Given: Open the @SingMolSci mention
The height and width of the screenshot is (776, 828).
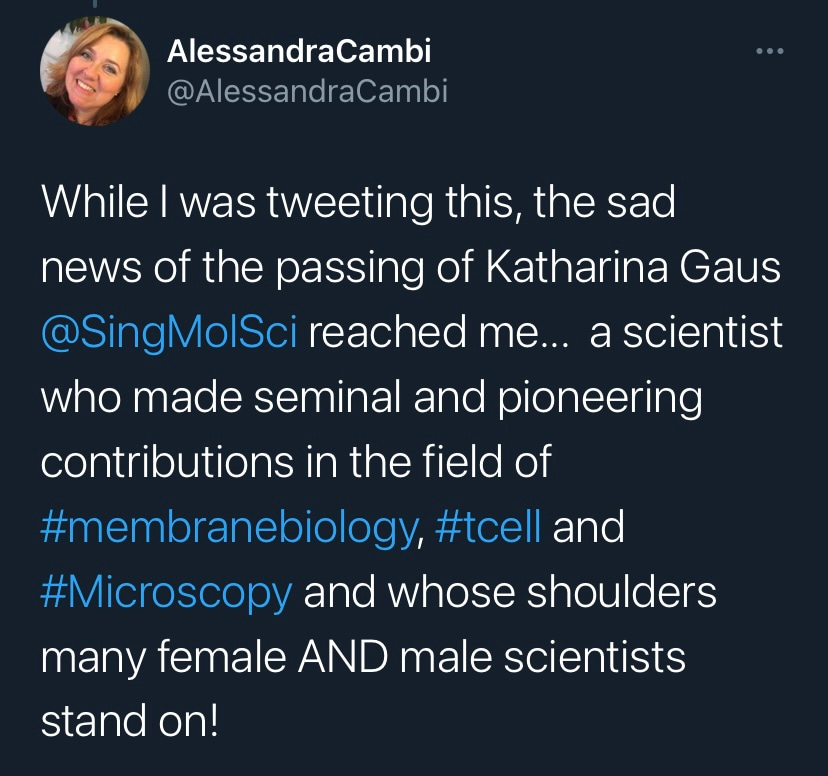Looking at the screenshot, I should [x=168, y=334].
